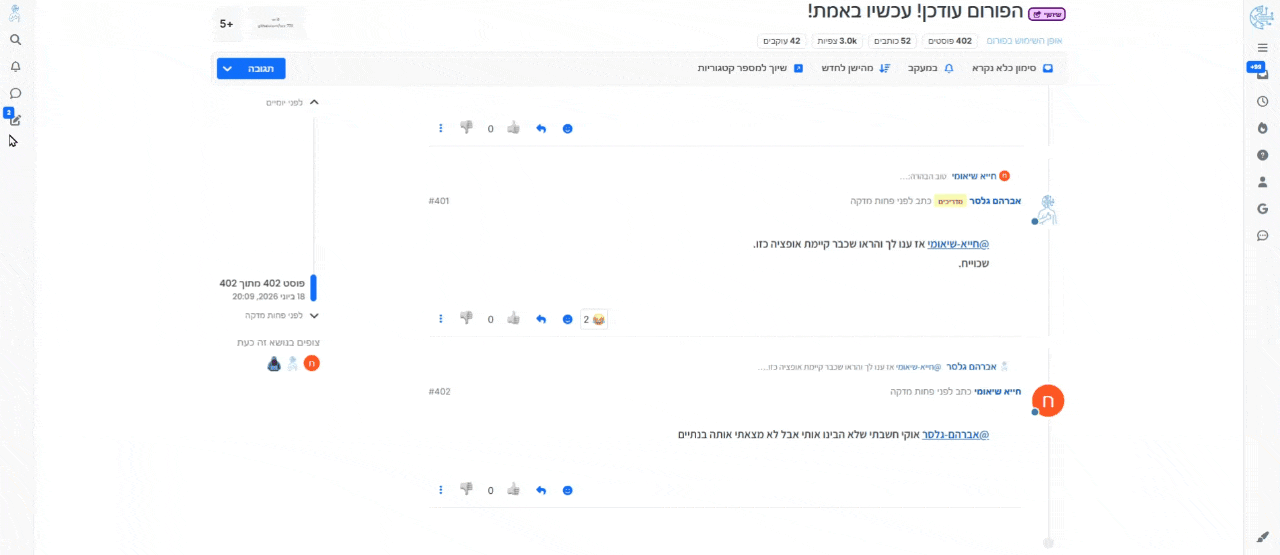
Task: Click סימון כלא נקרא mark unread
Action: (1012, 68)
